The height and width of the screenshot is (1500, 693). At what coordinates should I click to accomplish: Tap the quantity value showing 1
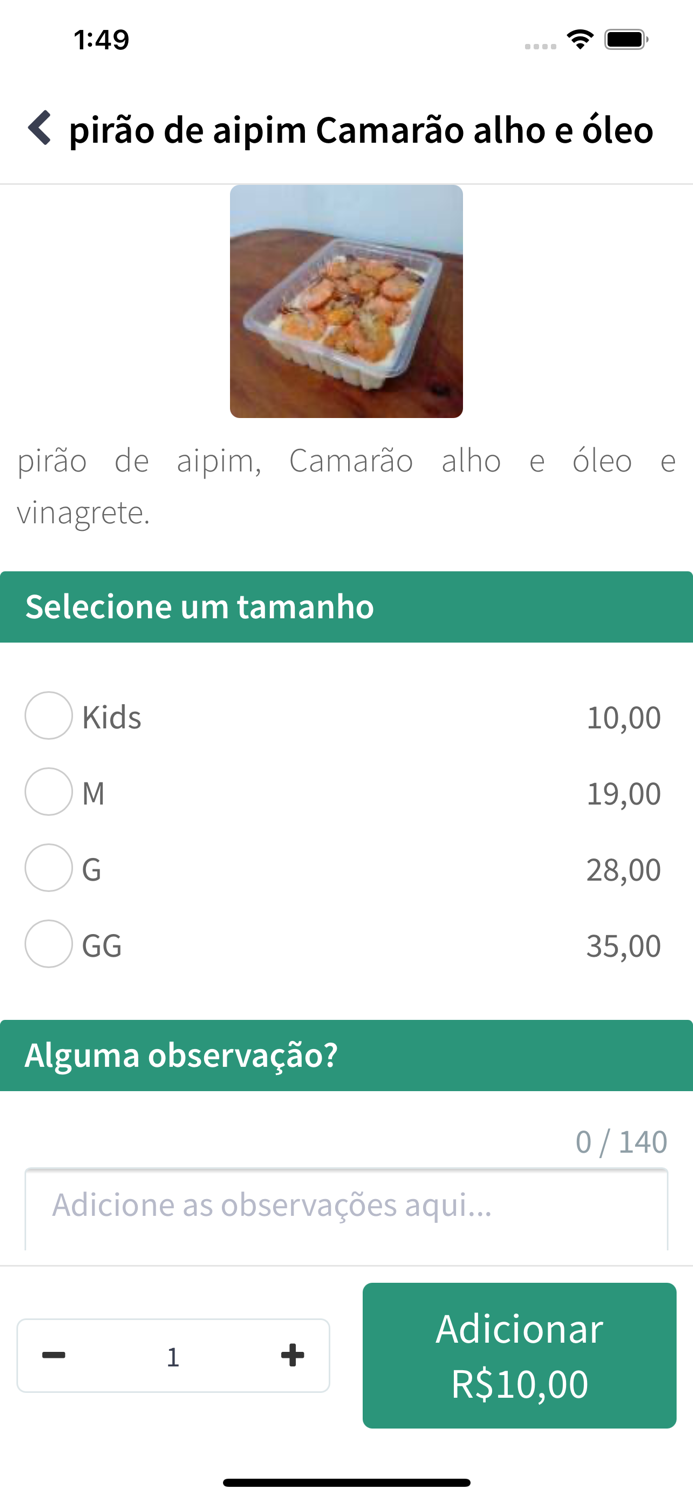pyautogui.click(x=172, y=1355)
